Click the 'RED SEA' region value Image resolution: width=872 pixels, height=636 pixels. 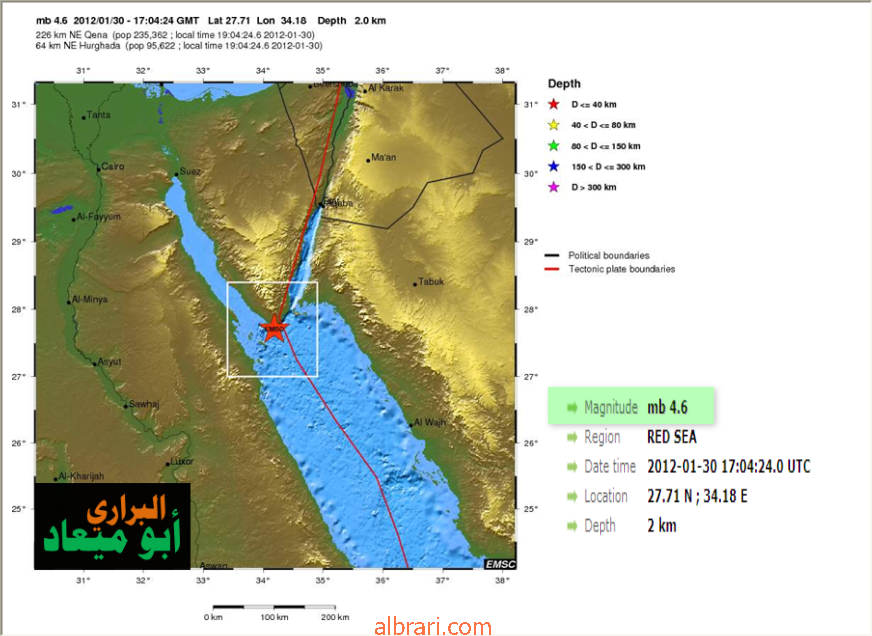point(672,438)
